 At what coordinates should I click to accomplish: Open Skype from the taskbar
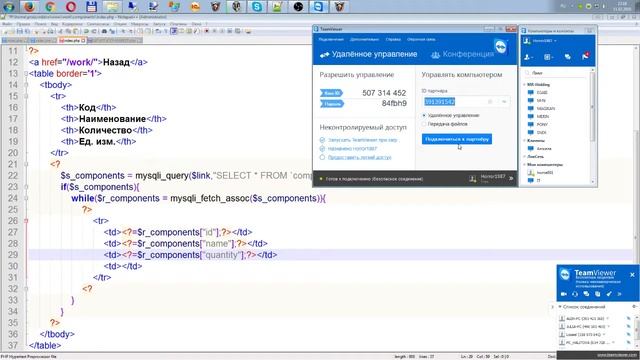tap(257, 7)
